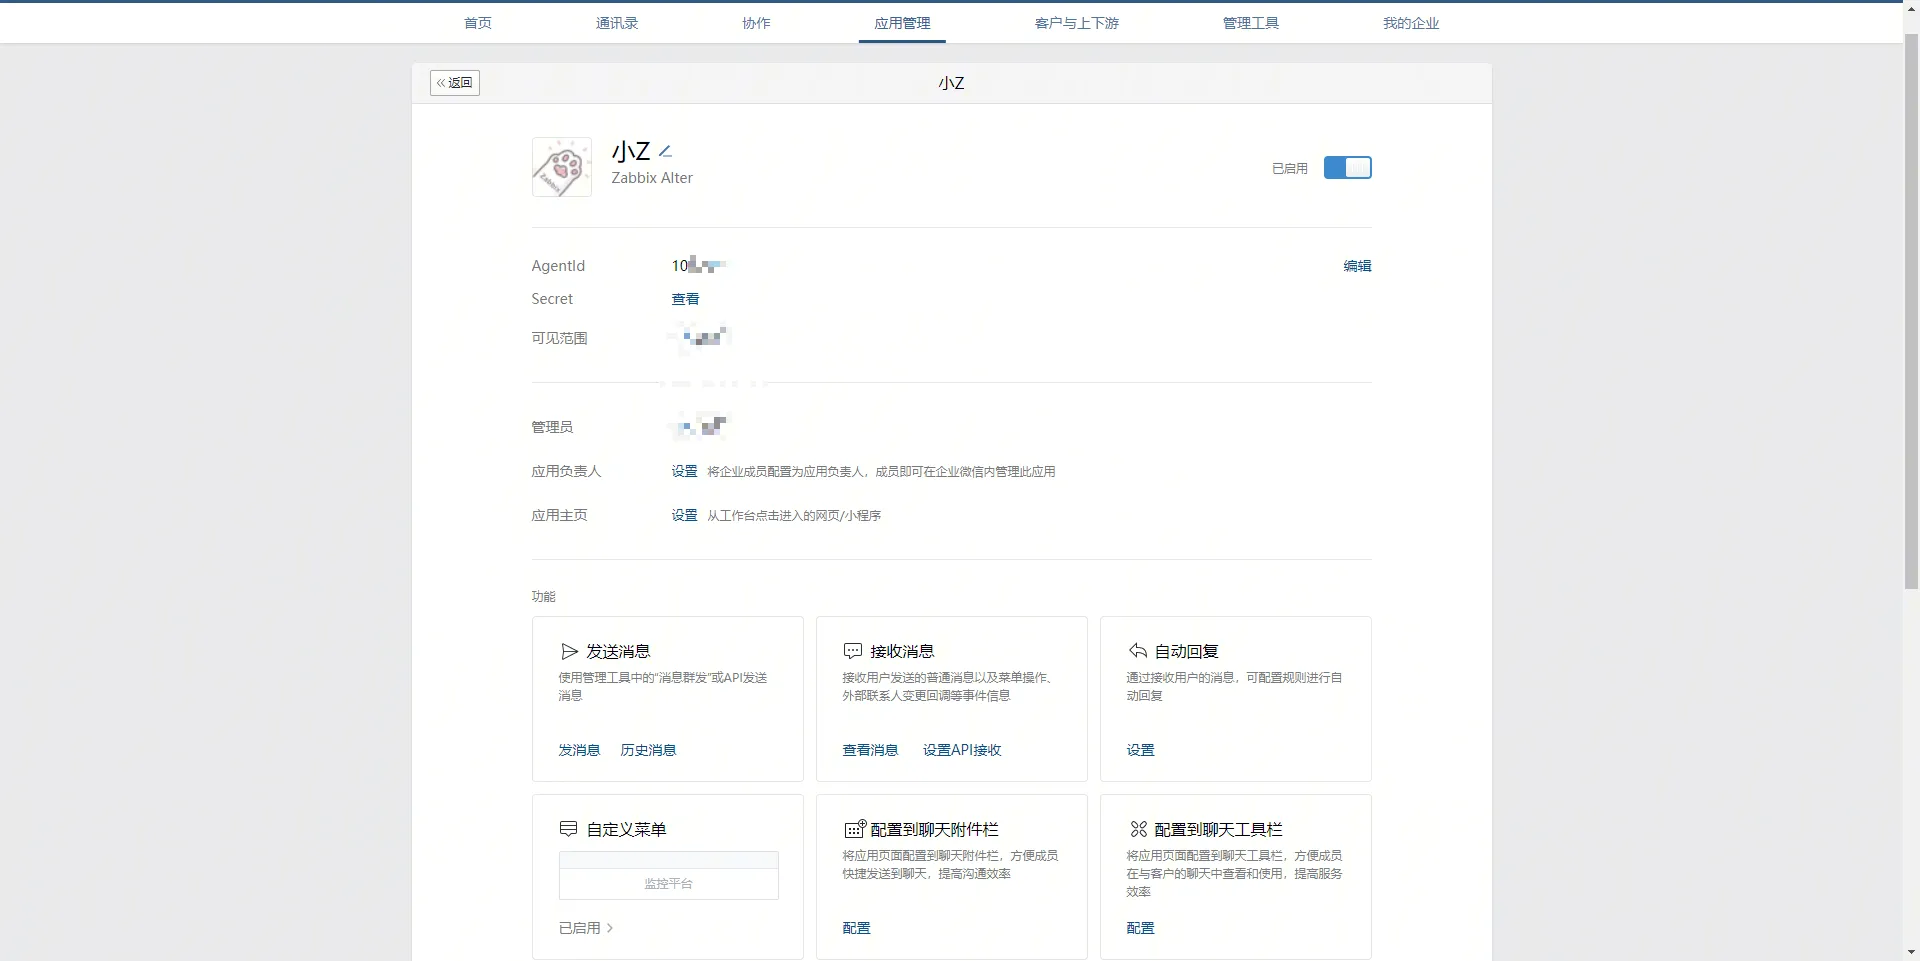The height and width of the screenshot is (961, 1920).
Task: Switch to 我的企业 tab
Action: pyautogui.click(x=1411, y=23)
